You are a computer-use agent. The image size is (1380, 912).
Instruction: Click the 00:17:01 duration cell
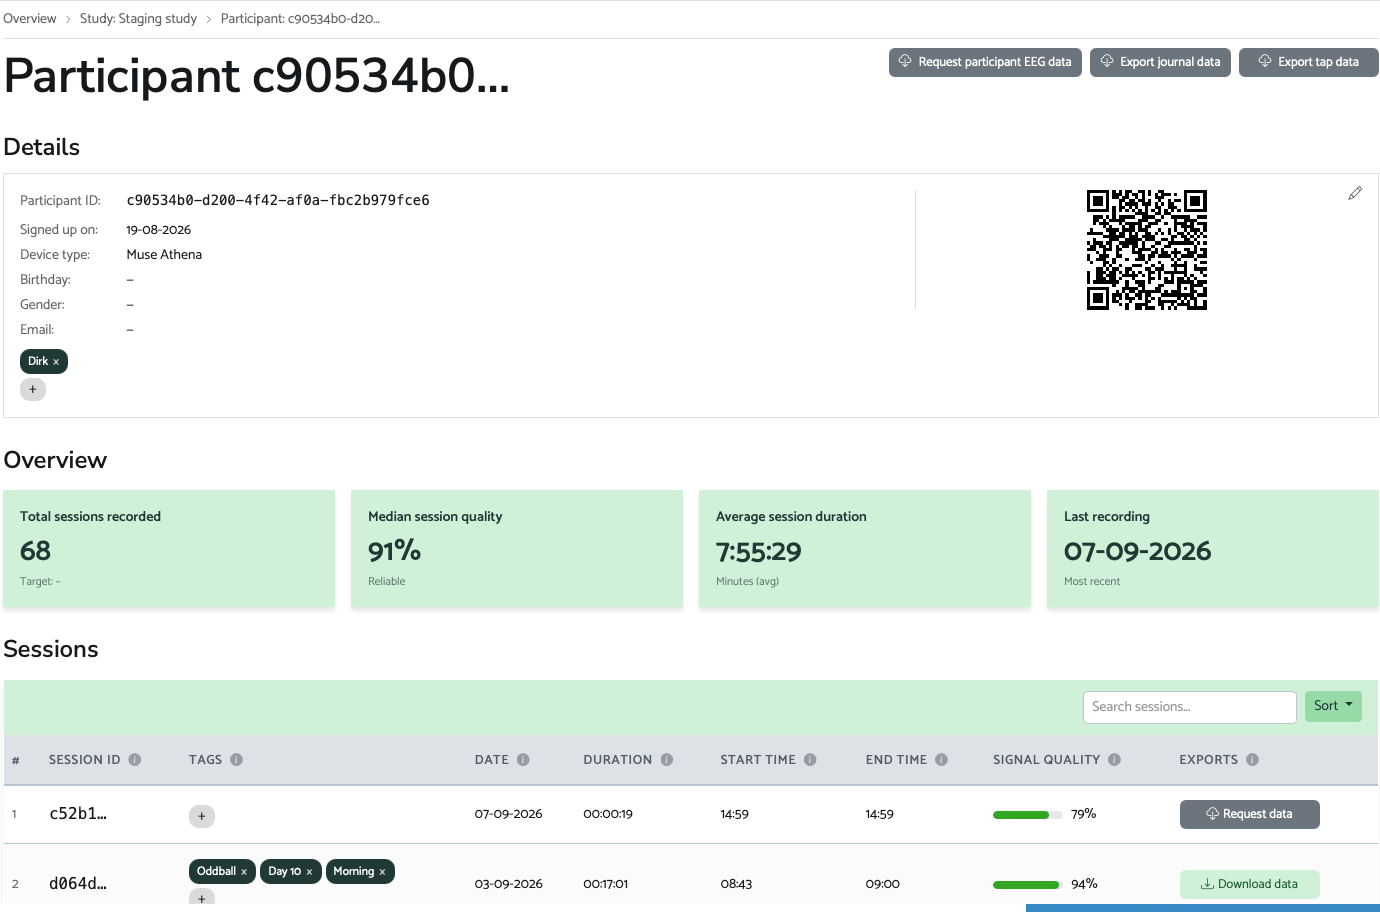(x=606, y=884)
